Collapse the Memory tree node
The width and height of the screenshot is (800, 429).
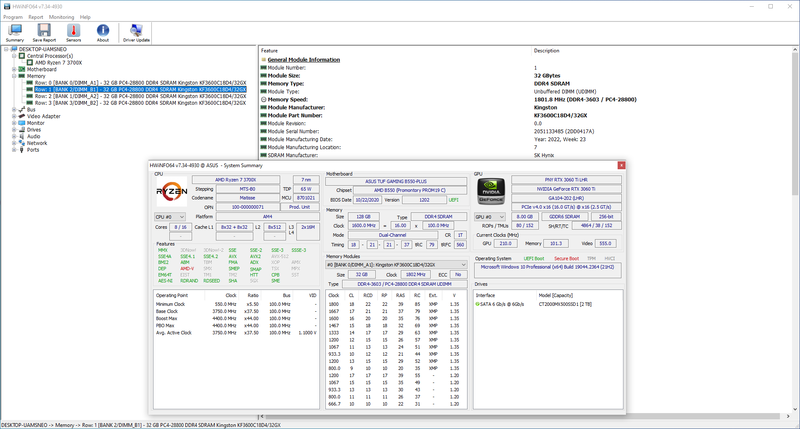(14, 76)
